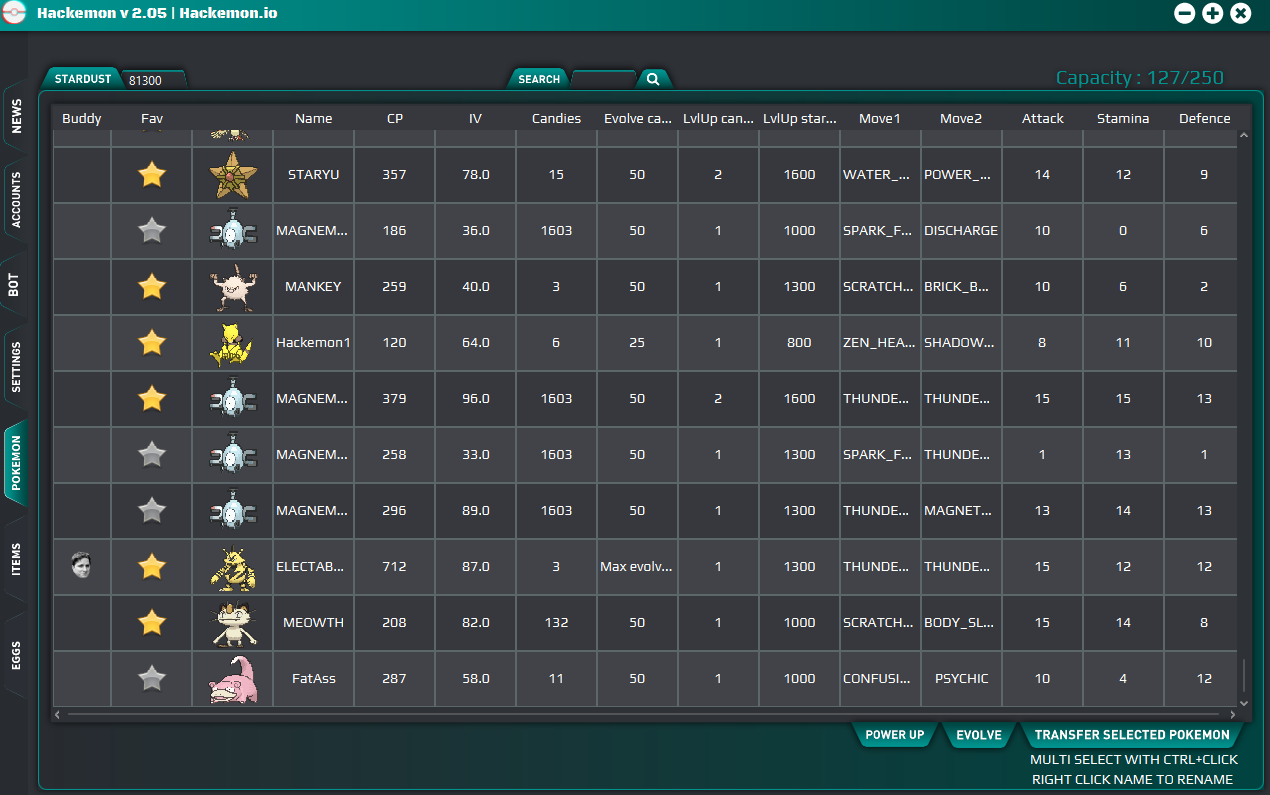Click the Mankey sprite icon
Image resolution: width=1270 pixels, height=795 pixels.
[x=232, y=287]
